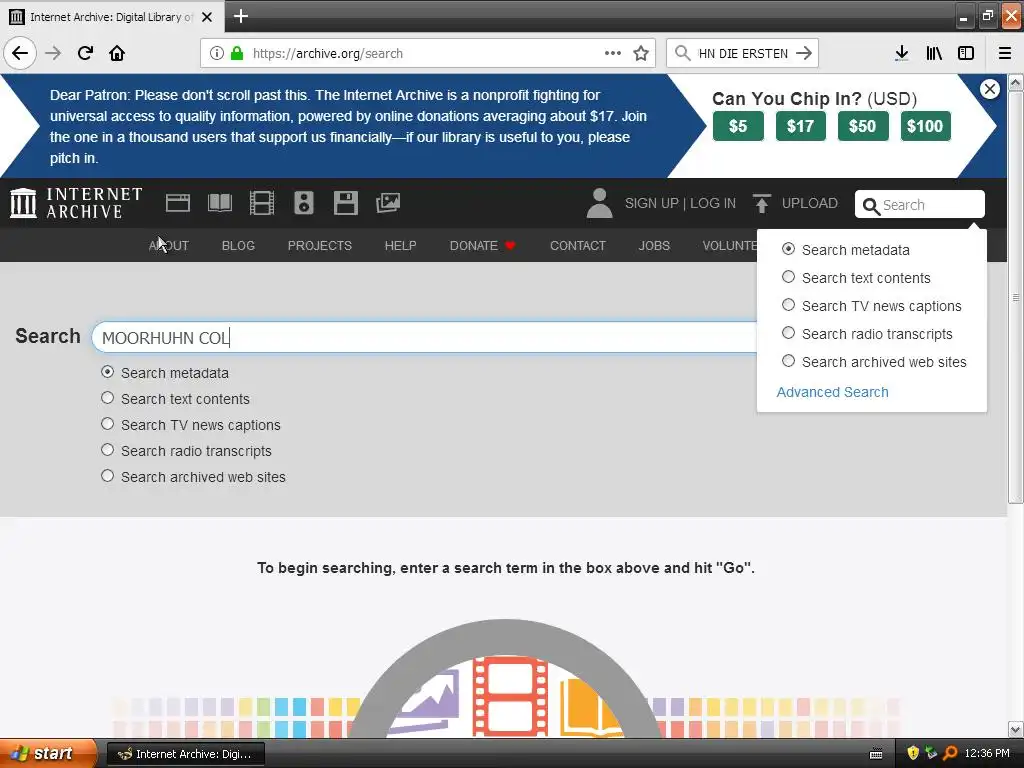Image resolution: width=1024 pixels, height=768 pixels.
Task: Show site information icon in address bar
Action: tap(217, 54)
